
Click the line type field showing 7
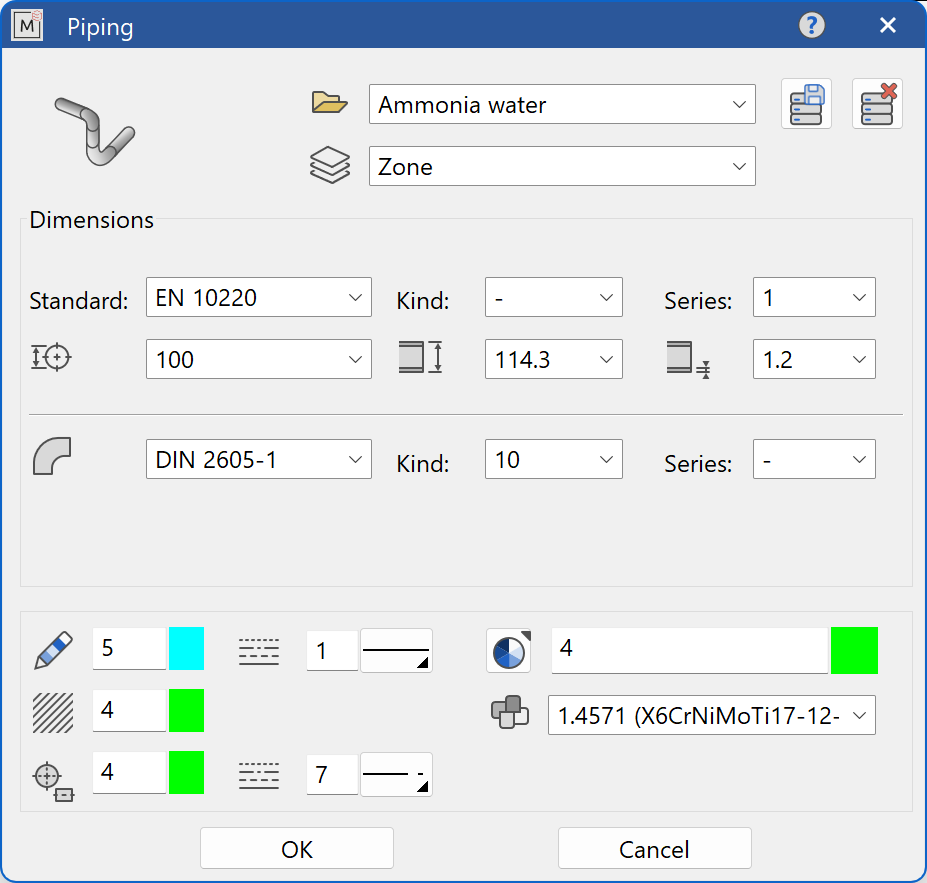pyautogui.click(x=332, y=774)
